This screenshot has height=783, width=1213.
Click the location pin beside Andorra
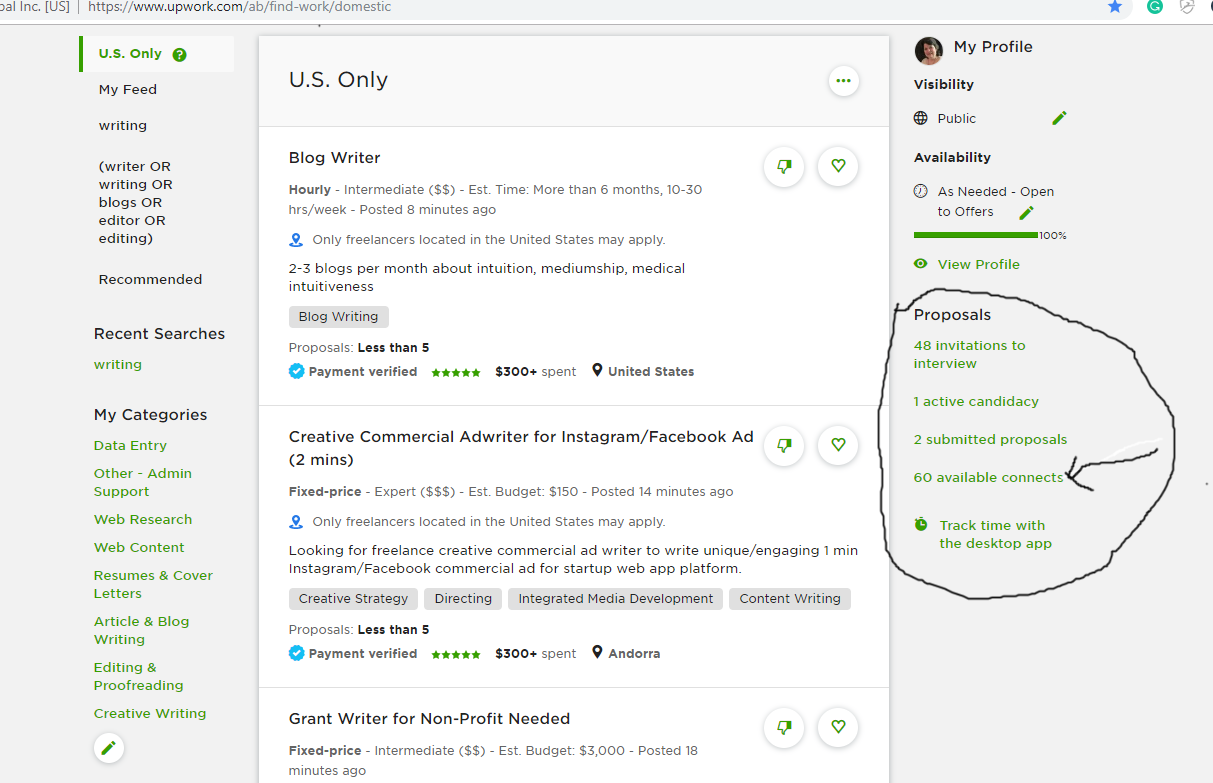coord(597,652)
